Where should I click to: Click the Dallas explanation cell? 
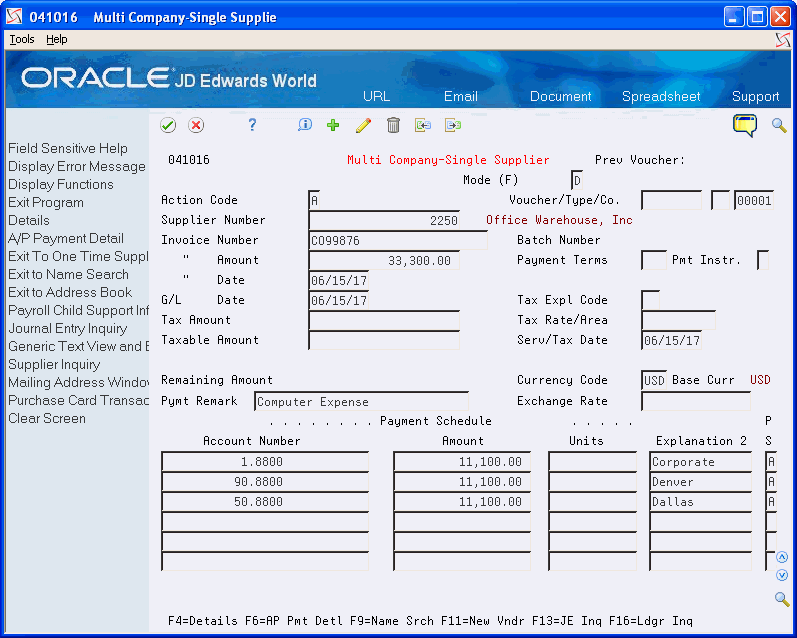click(x=700, y=502)
